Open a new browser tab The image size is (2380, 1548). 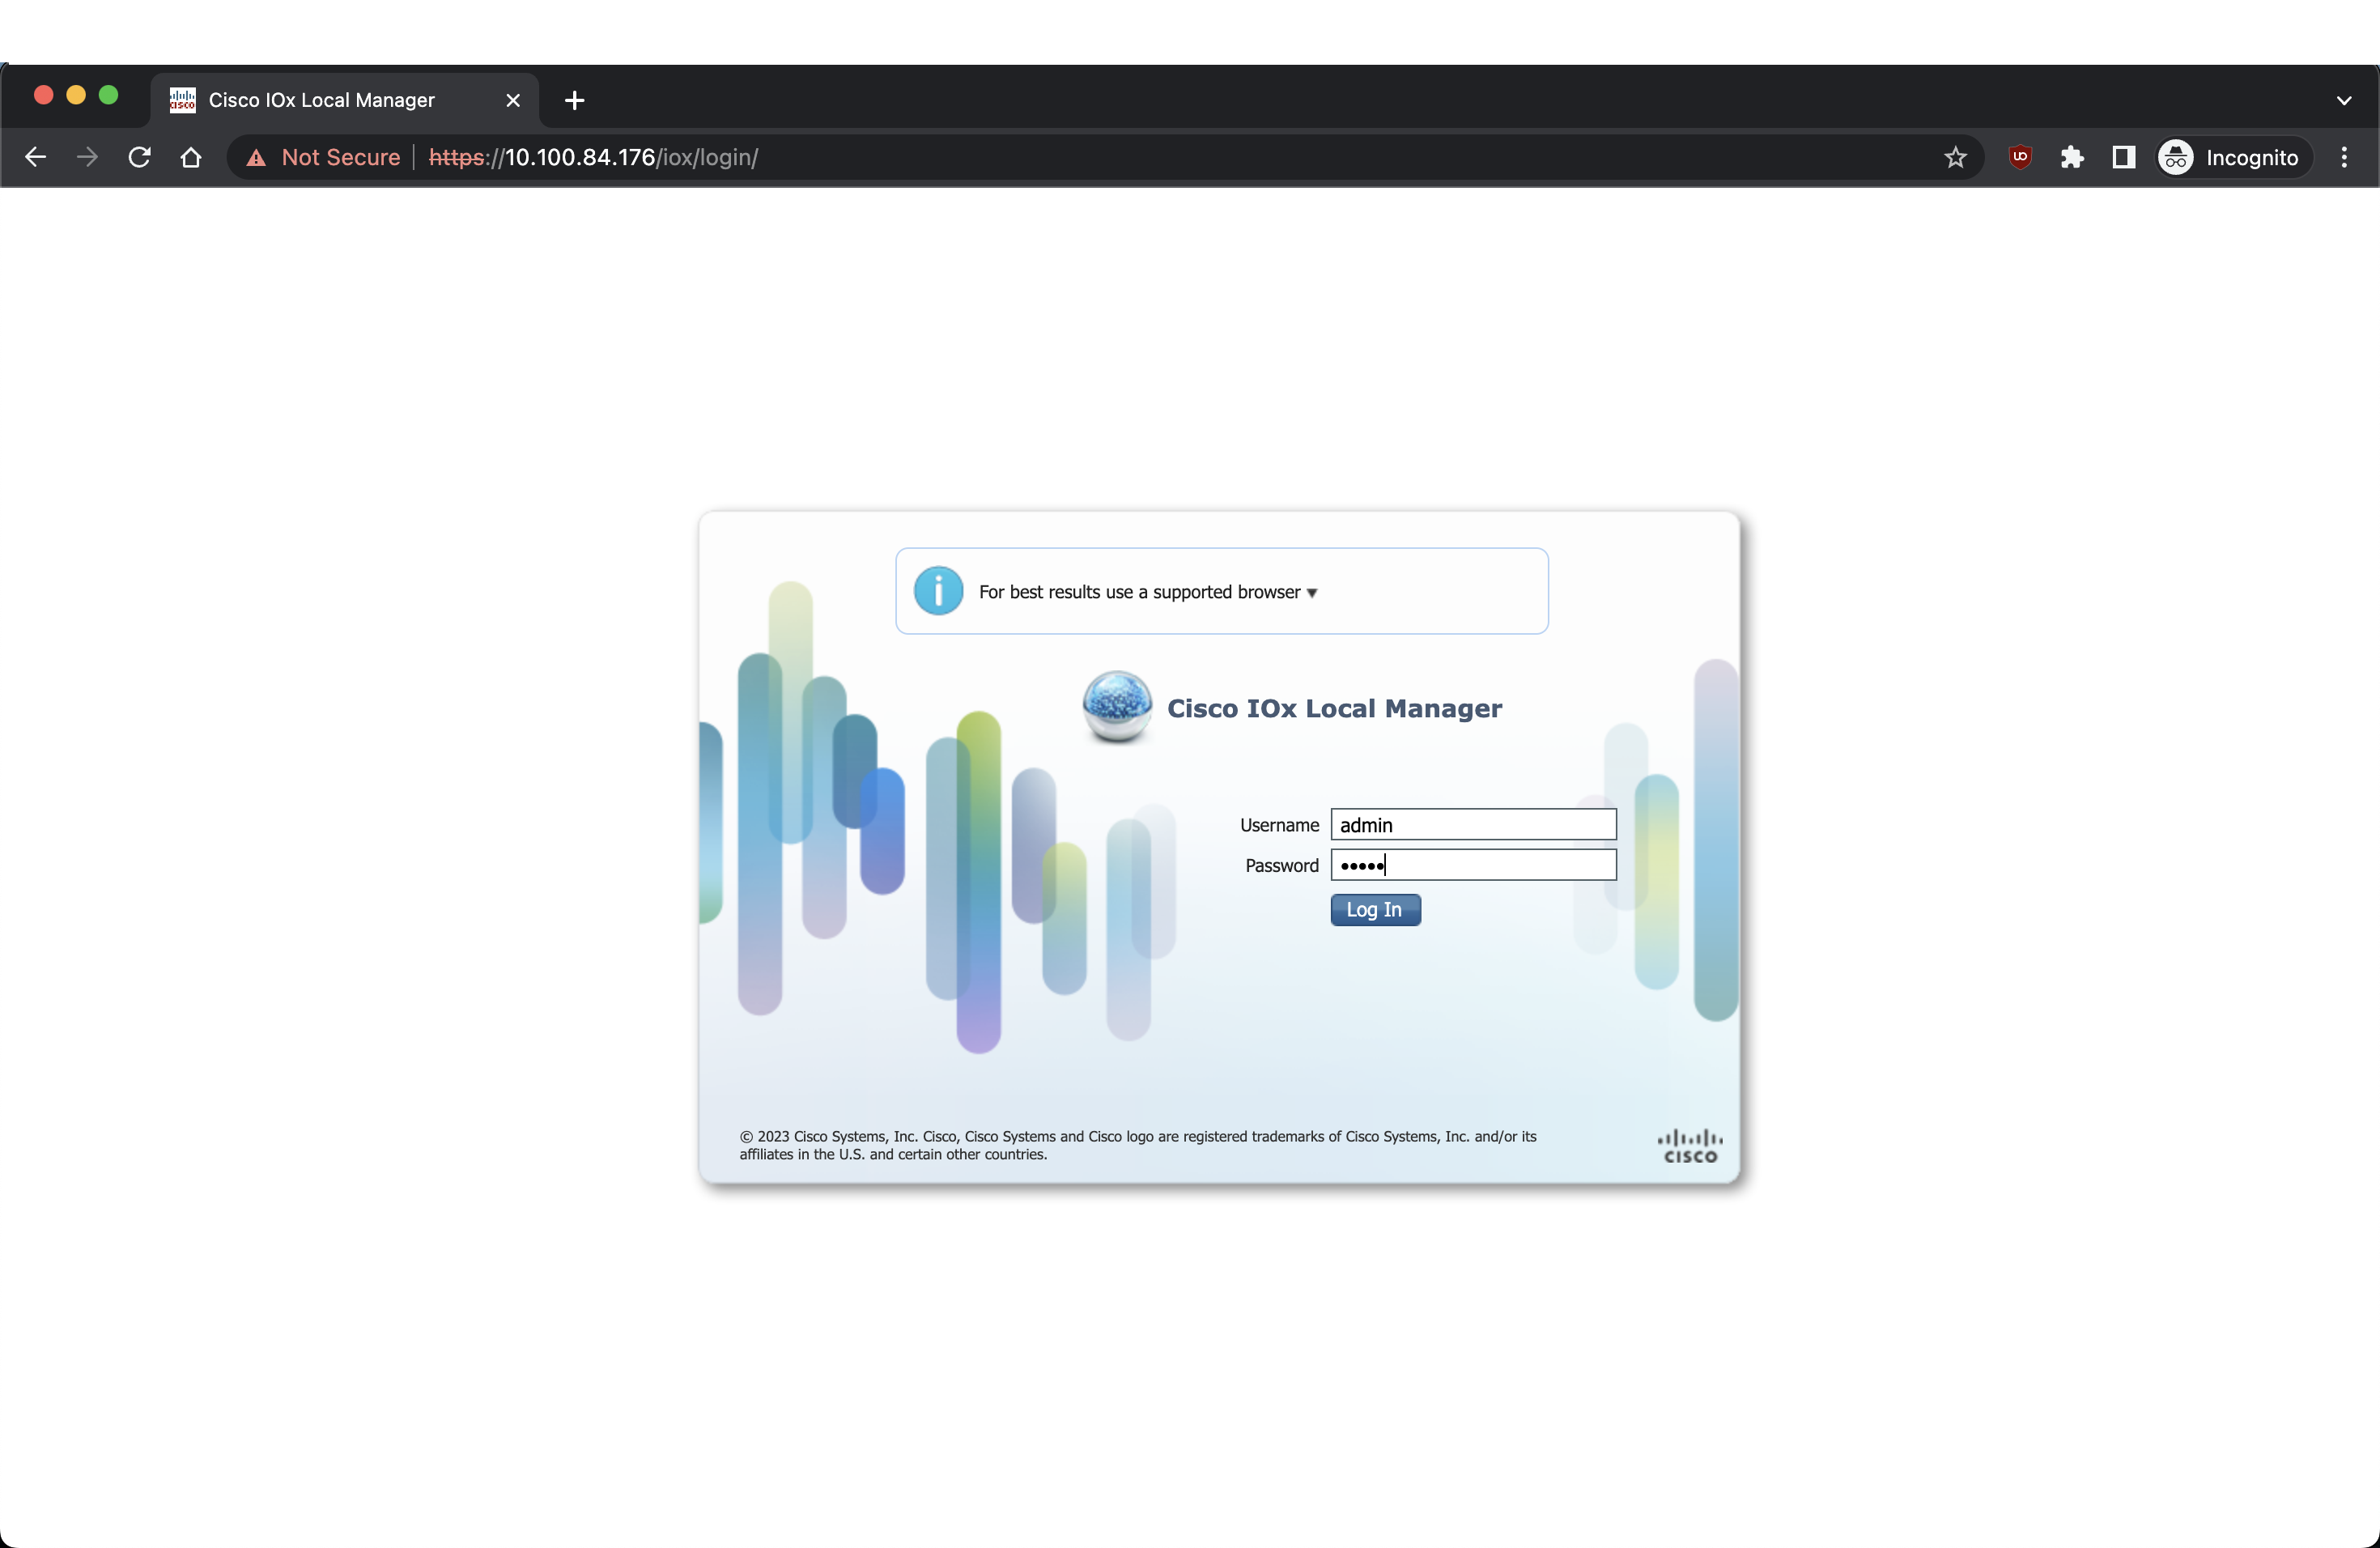point(574,100)
